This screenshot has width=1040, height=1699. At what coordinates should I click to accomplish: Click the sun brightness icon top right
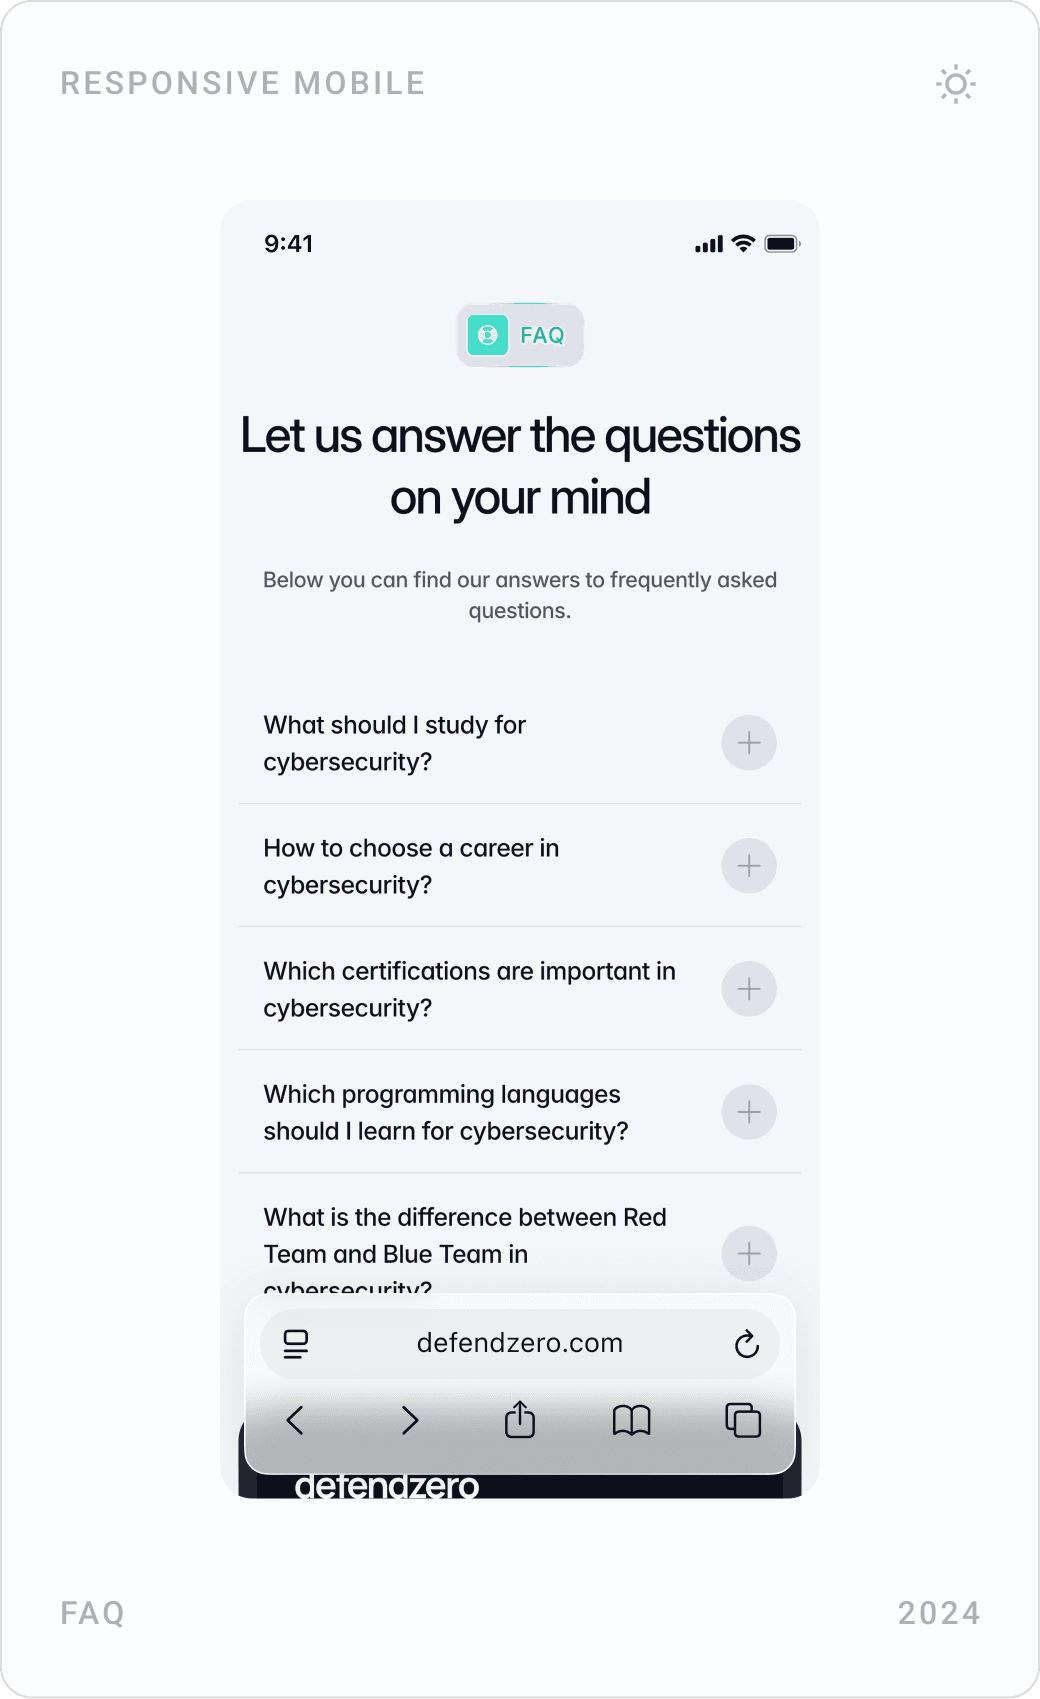tap(955, 84)
